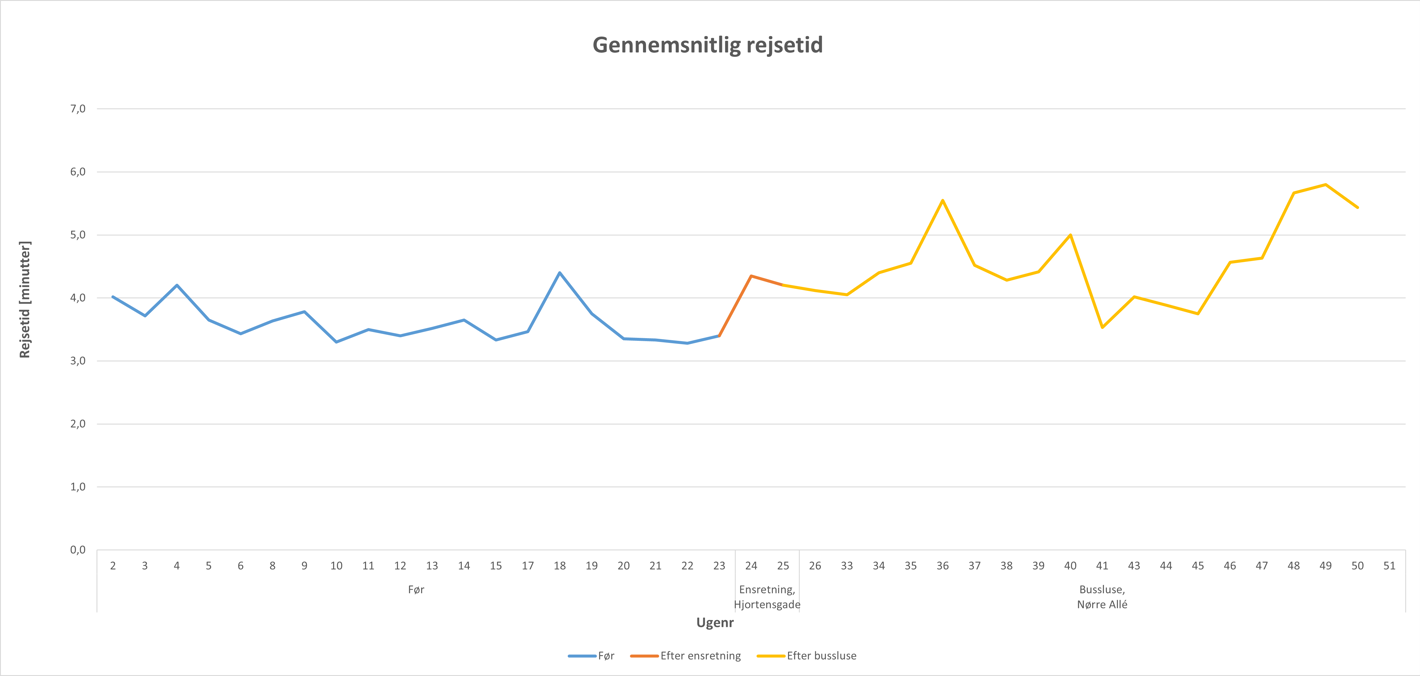This screenshot has height=676, width=1420.
Task: Click the yellow line dip at week 41
Action: pyautogui.click(x=1102, y=327)
